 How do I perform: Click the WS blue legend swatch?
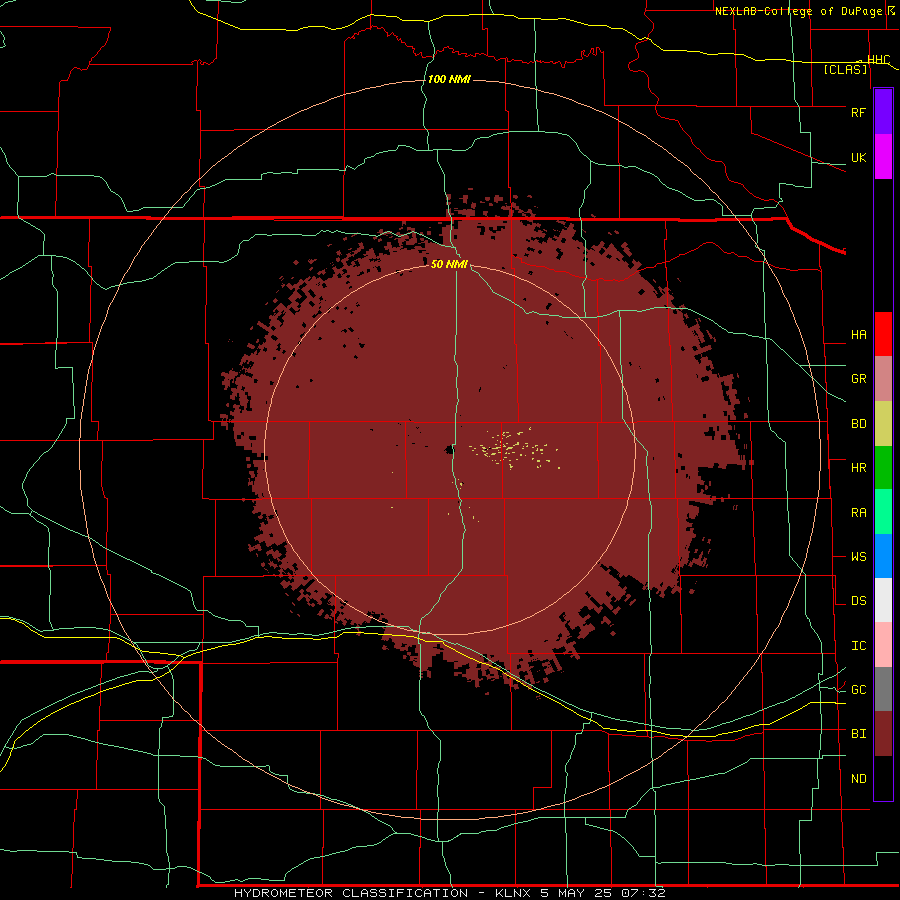pyautogui.click(x=883, y=556)
